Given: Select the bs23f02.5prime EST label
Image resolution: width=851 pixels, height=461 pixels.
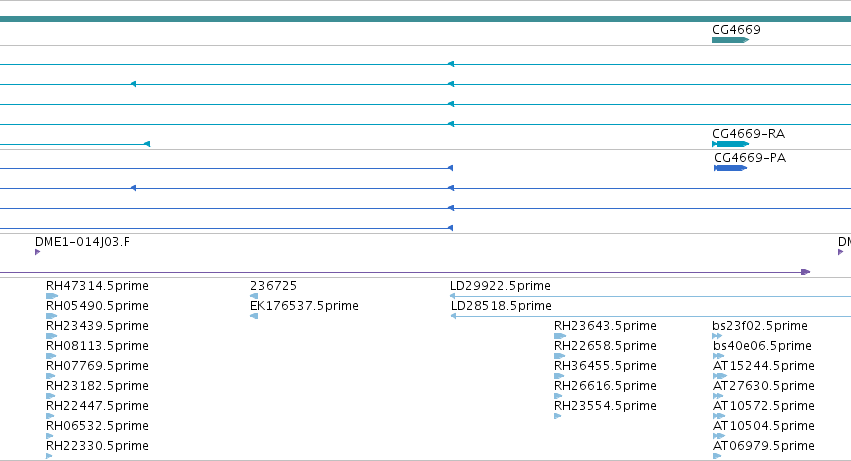Looking at the screenshot, I should click(760, 326).
